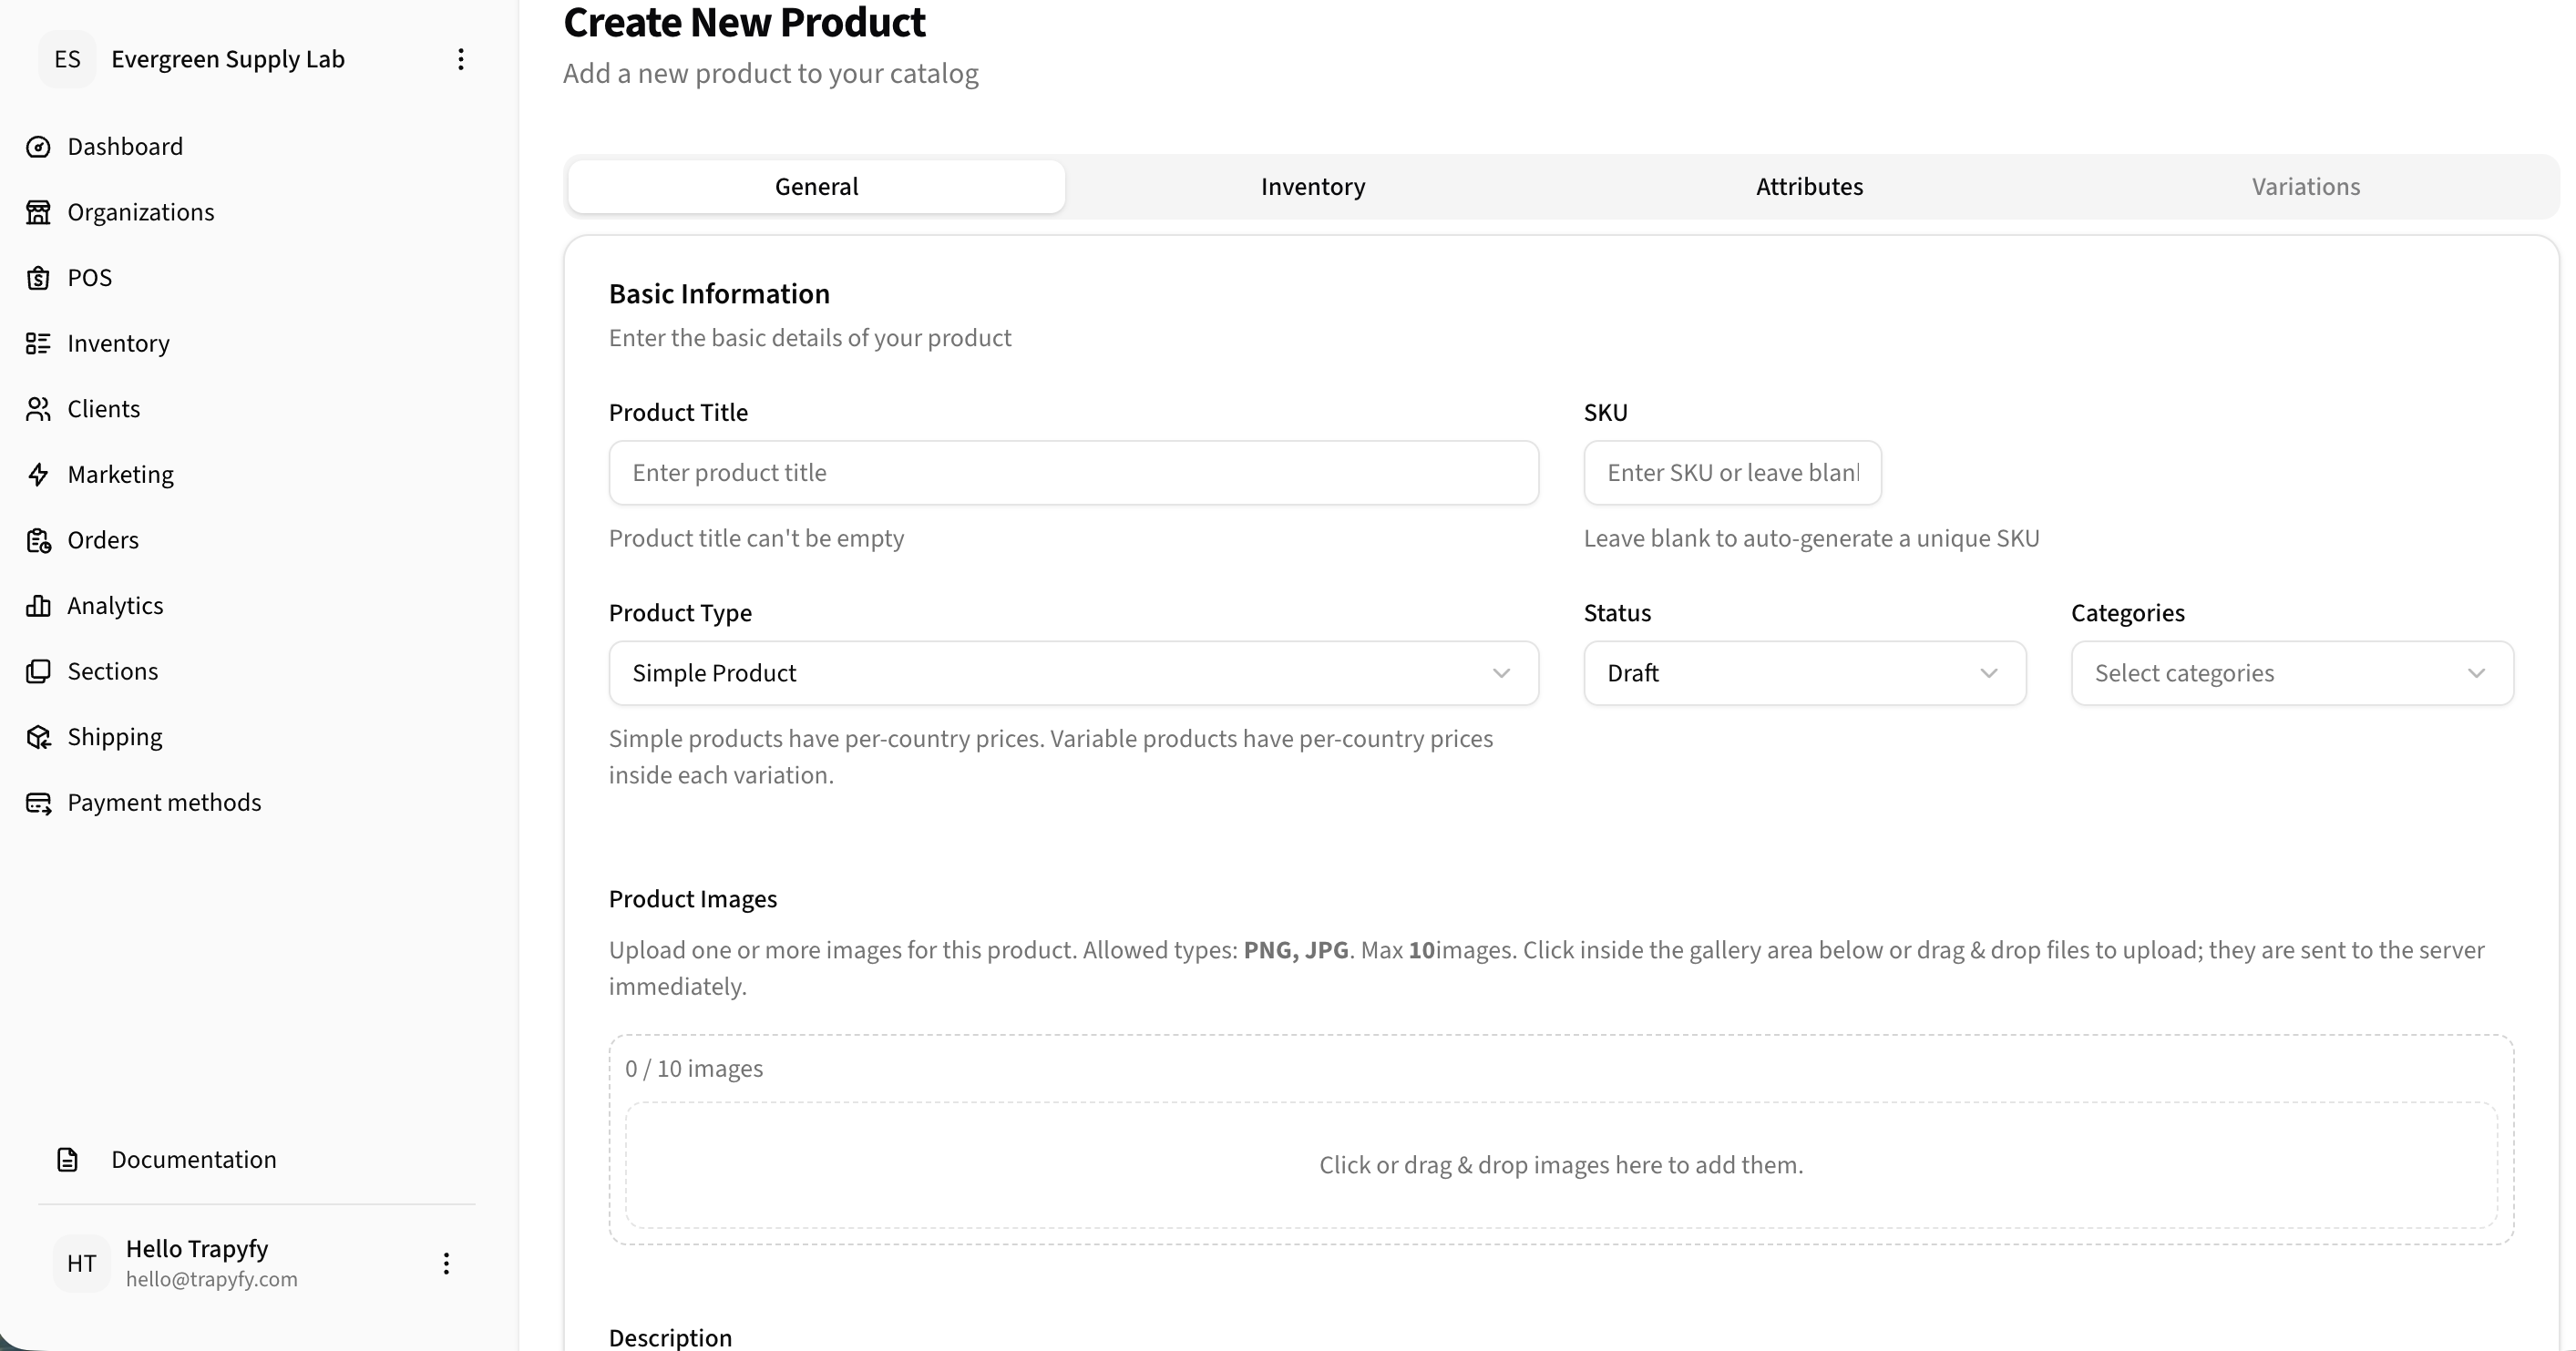Click the Hello Trapyfy user name
Screen dimensions: 2576x1351
(x=197, y=1249)
